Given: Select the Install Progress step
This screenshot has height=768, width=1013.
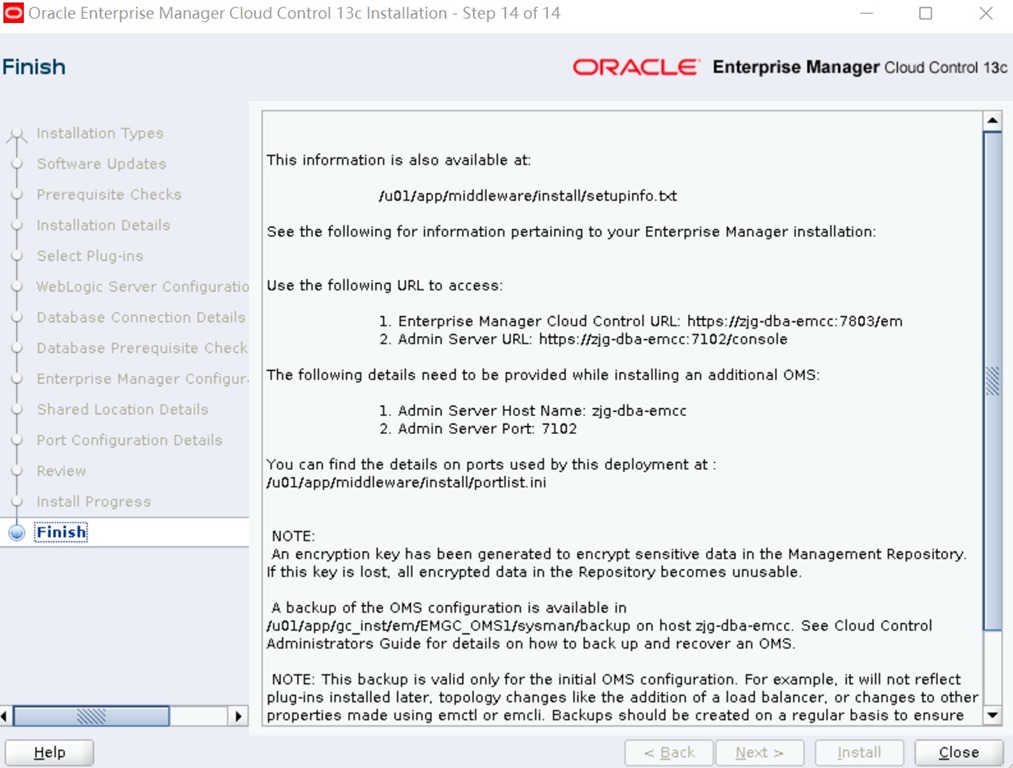Looking at the screenshot, I should 94,502.
